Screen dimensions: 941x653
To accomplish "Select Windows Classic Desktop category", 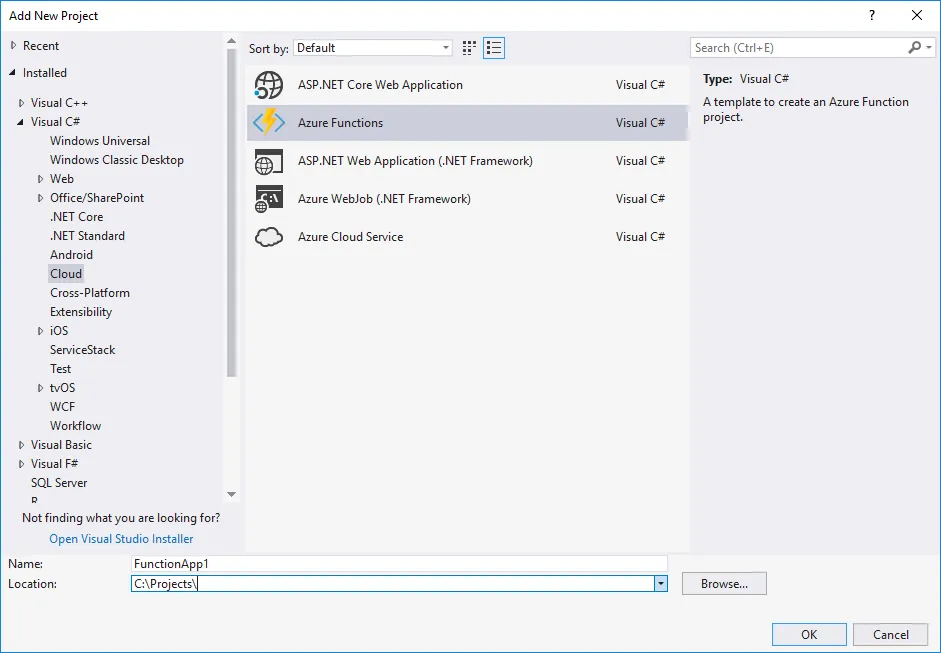I will (116, 160).
